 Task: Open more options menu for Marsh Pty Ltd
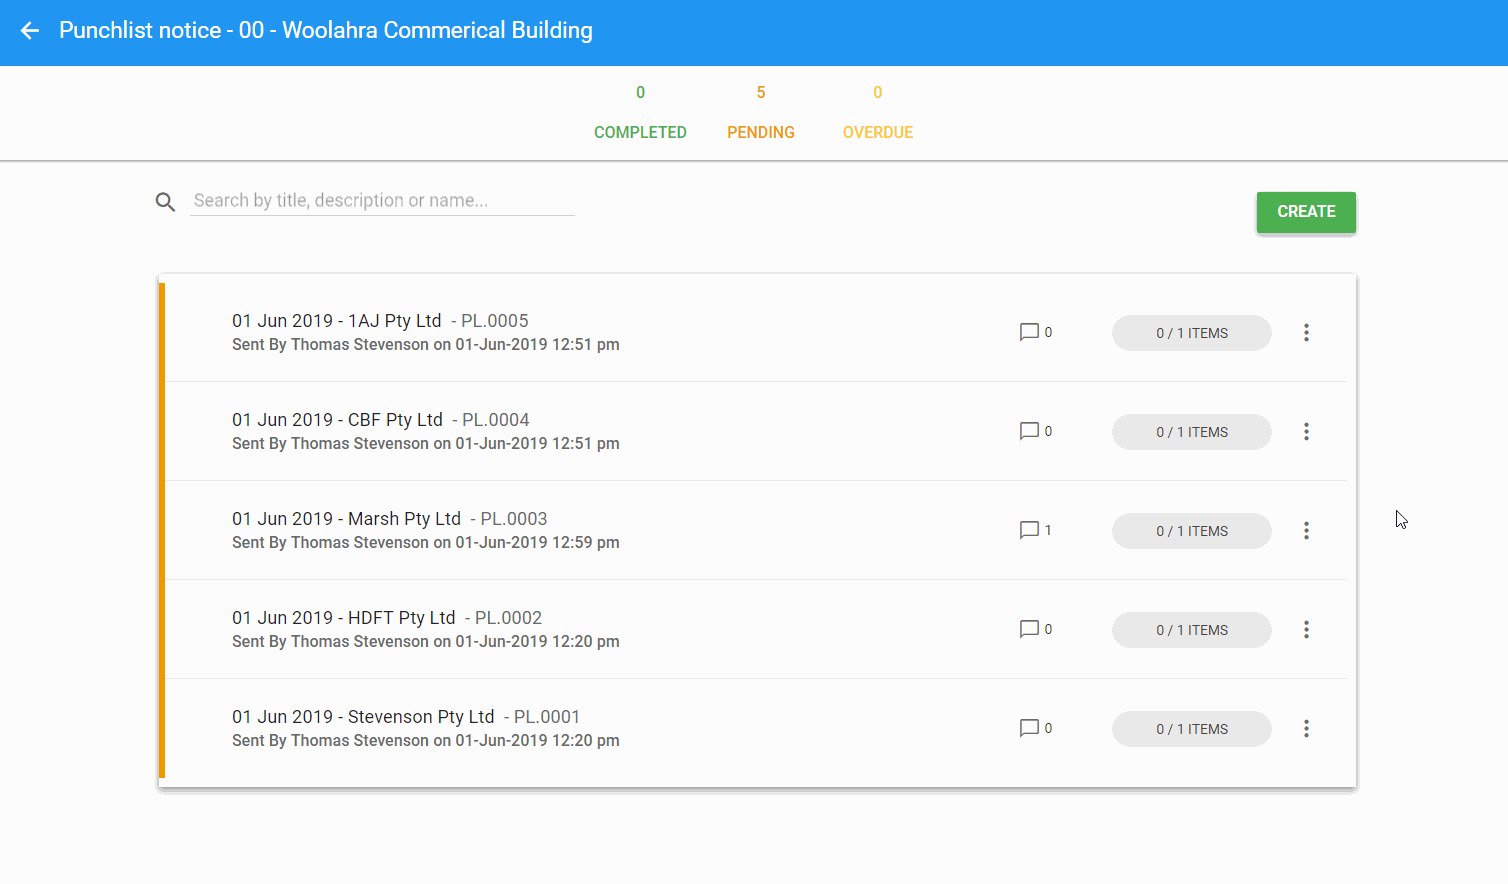click(1306, 531)
